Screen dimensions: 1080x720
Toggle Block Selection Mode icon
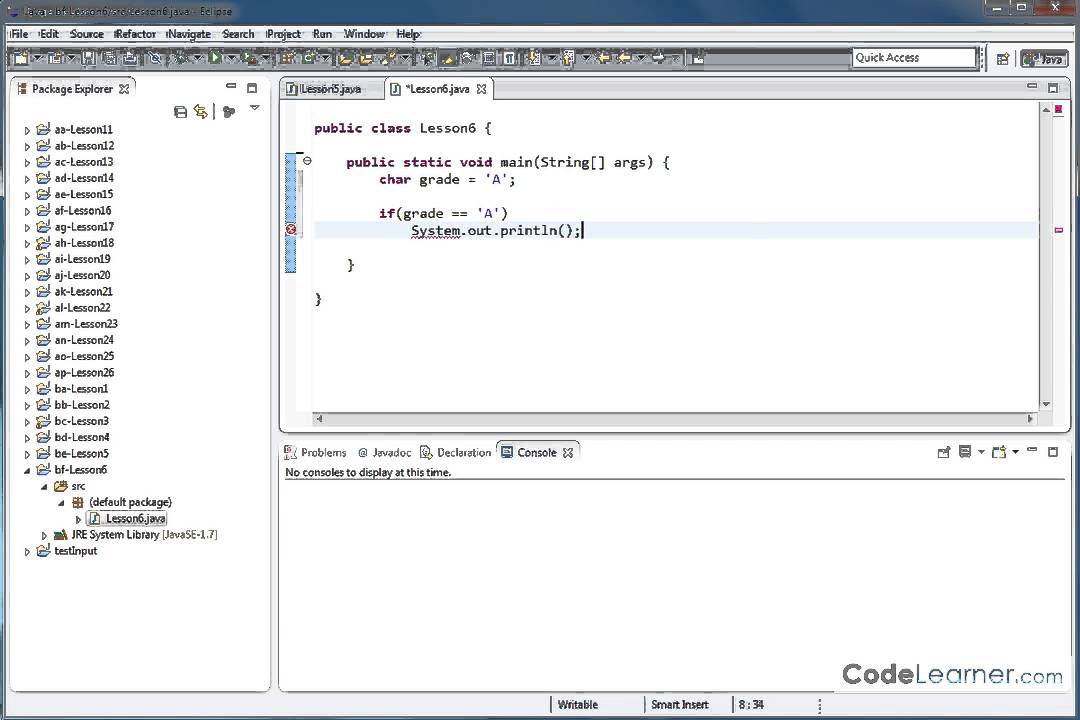488,59
